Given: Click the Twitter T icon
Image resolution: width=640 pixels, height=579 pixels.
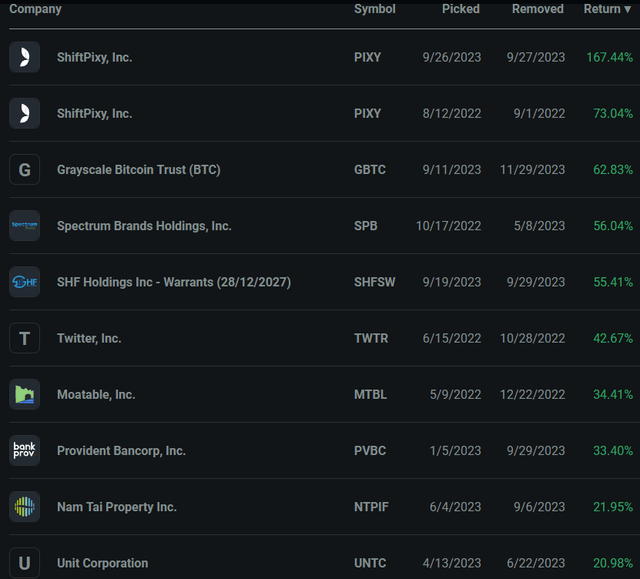Looking at the screenshot, I should (x=24, y=338).
